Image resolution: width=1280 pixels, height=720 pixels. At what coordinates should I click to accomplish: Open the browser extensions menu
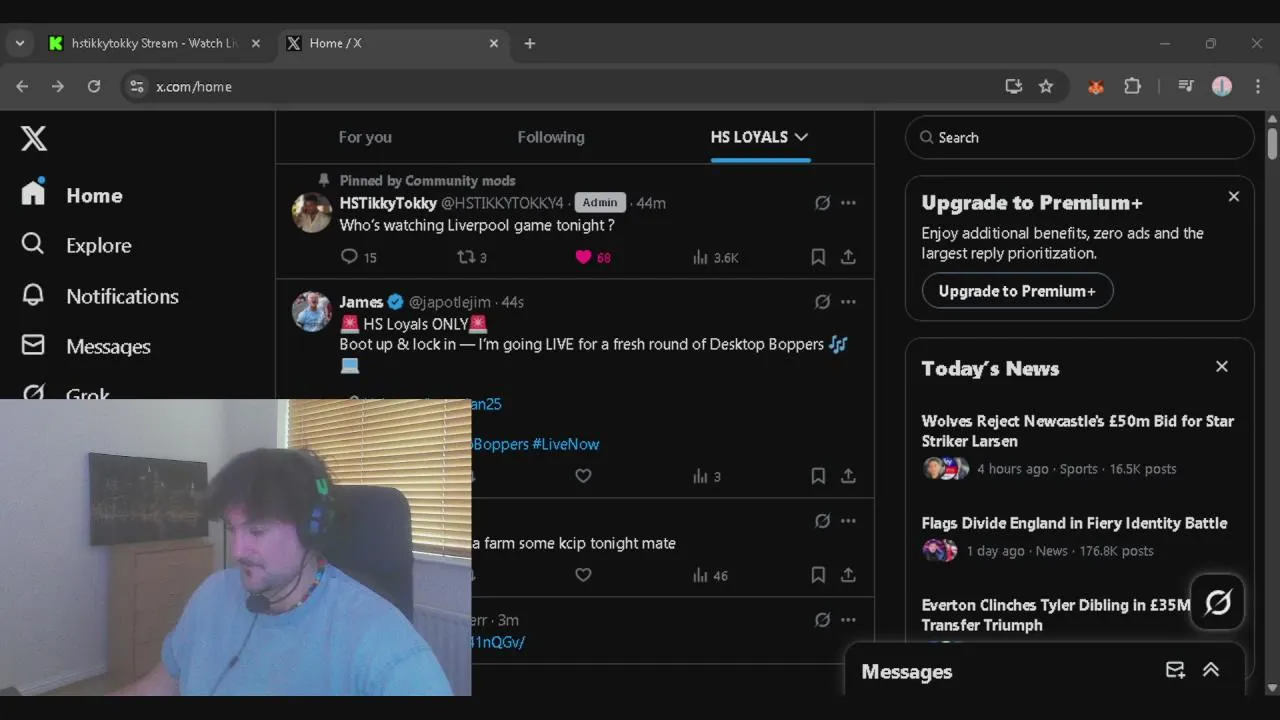pyautogui.click(x=1132, y=87)
